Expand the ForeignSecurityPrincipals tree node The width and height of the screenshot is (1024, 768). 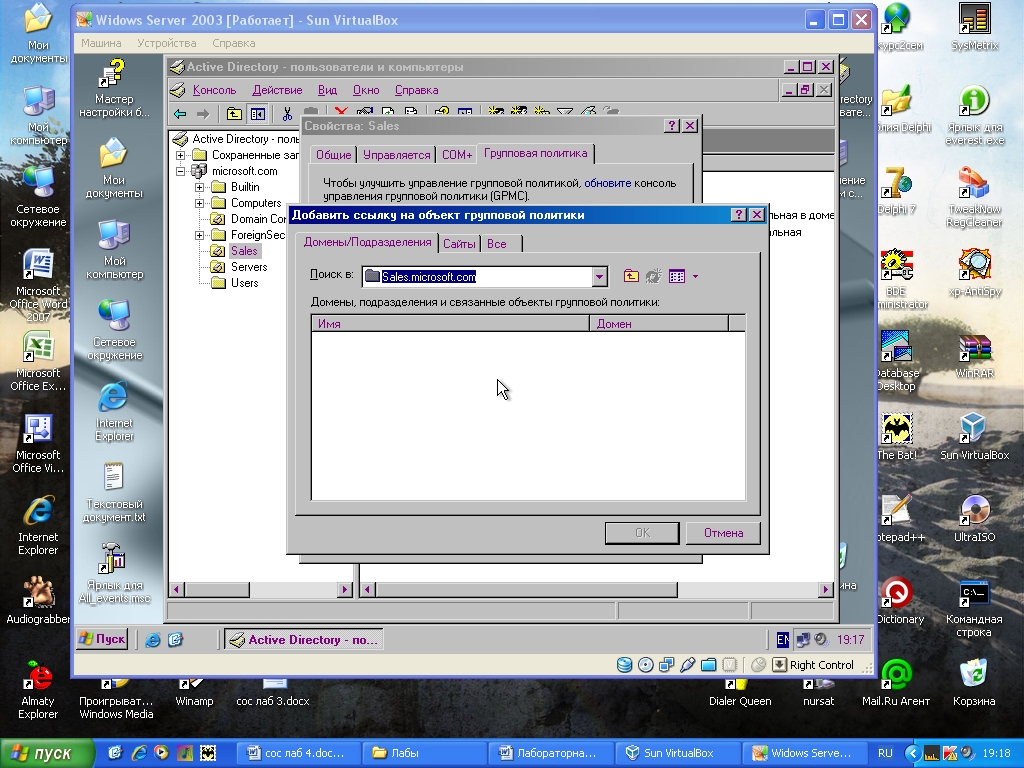(200, 235)
